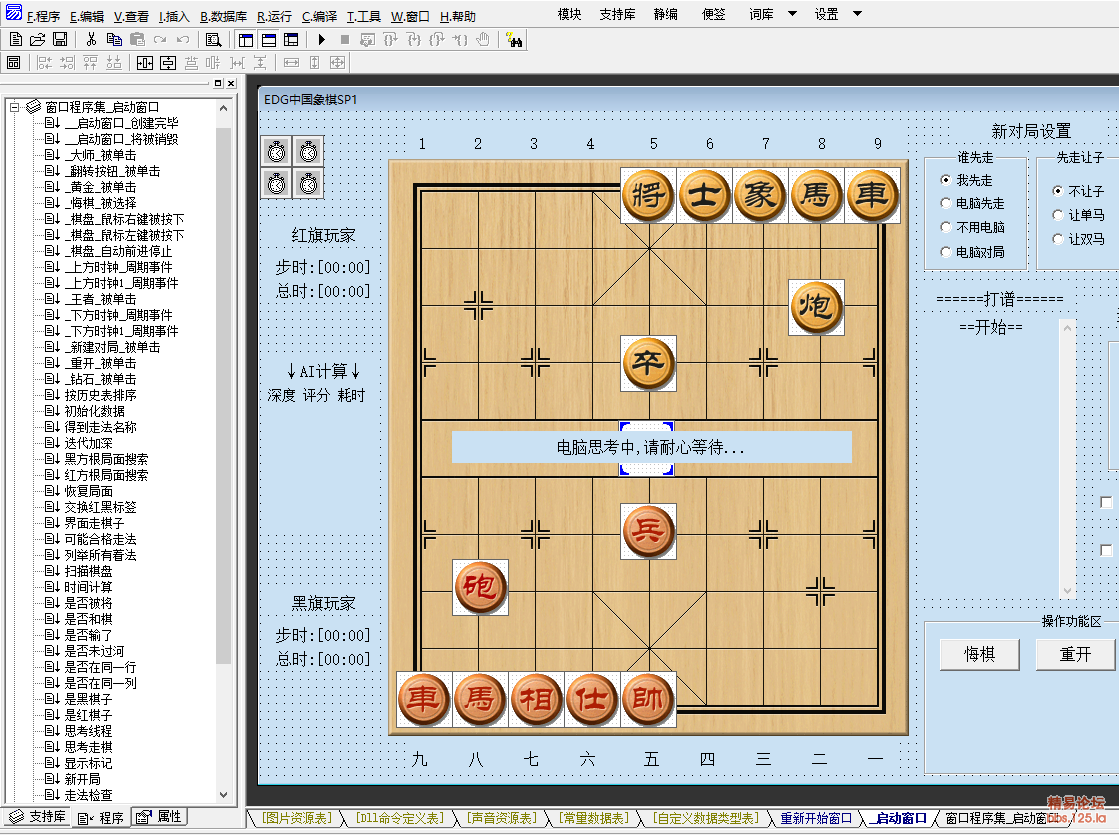Click the Copy toolbar icon
1119x835 pixels.
coord(113,40)
